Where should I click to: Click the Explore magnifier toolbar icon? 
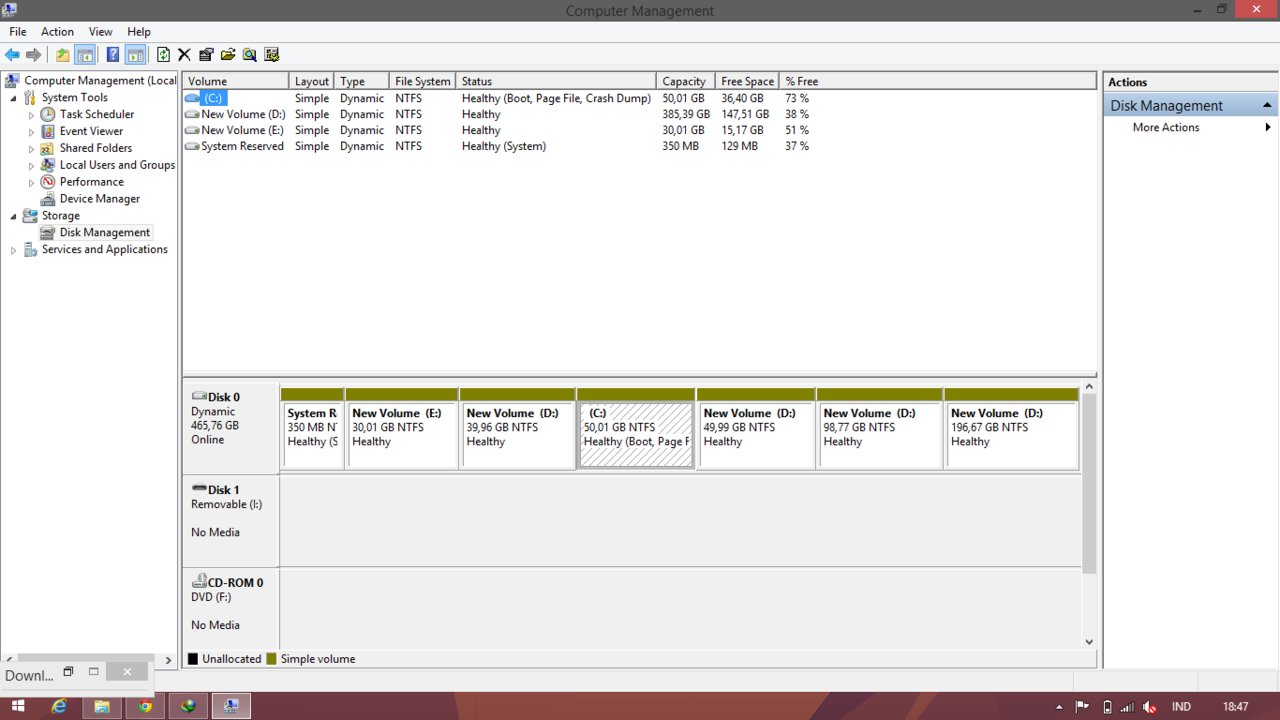point(250,55)
